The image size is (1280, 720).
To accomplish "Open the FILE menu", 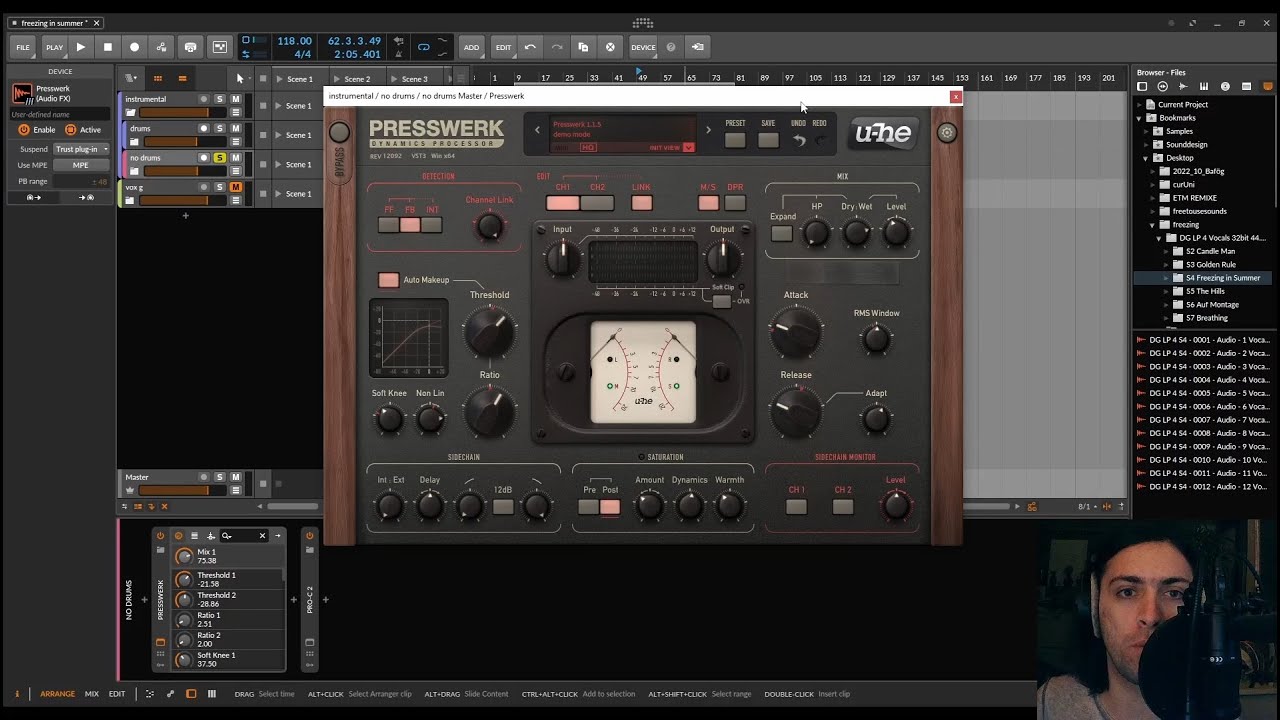I will pyautogui.click(x=23, y=47).
